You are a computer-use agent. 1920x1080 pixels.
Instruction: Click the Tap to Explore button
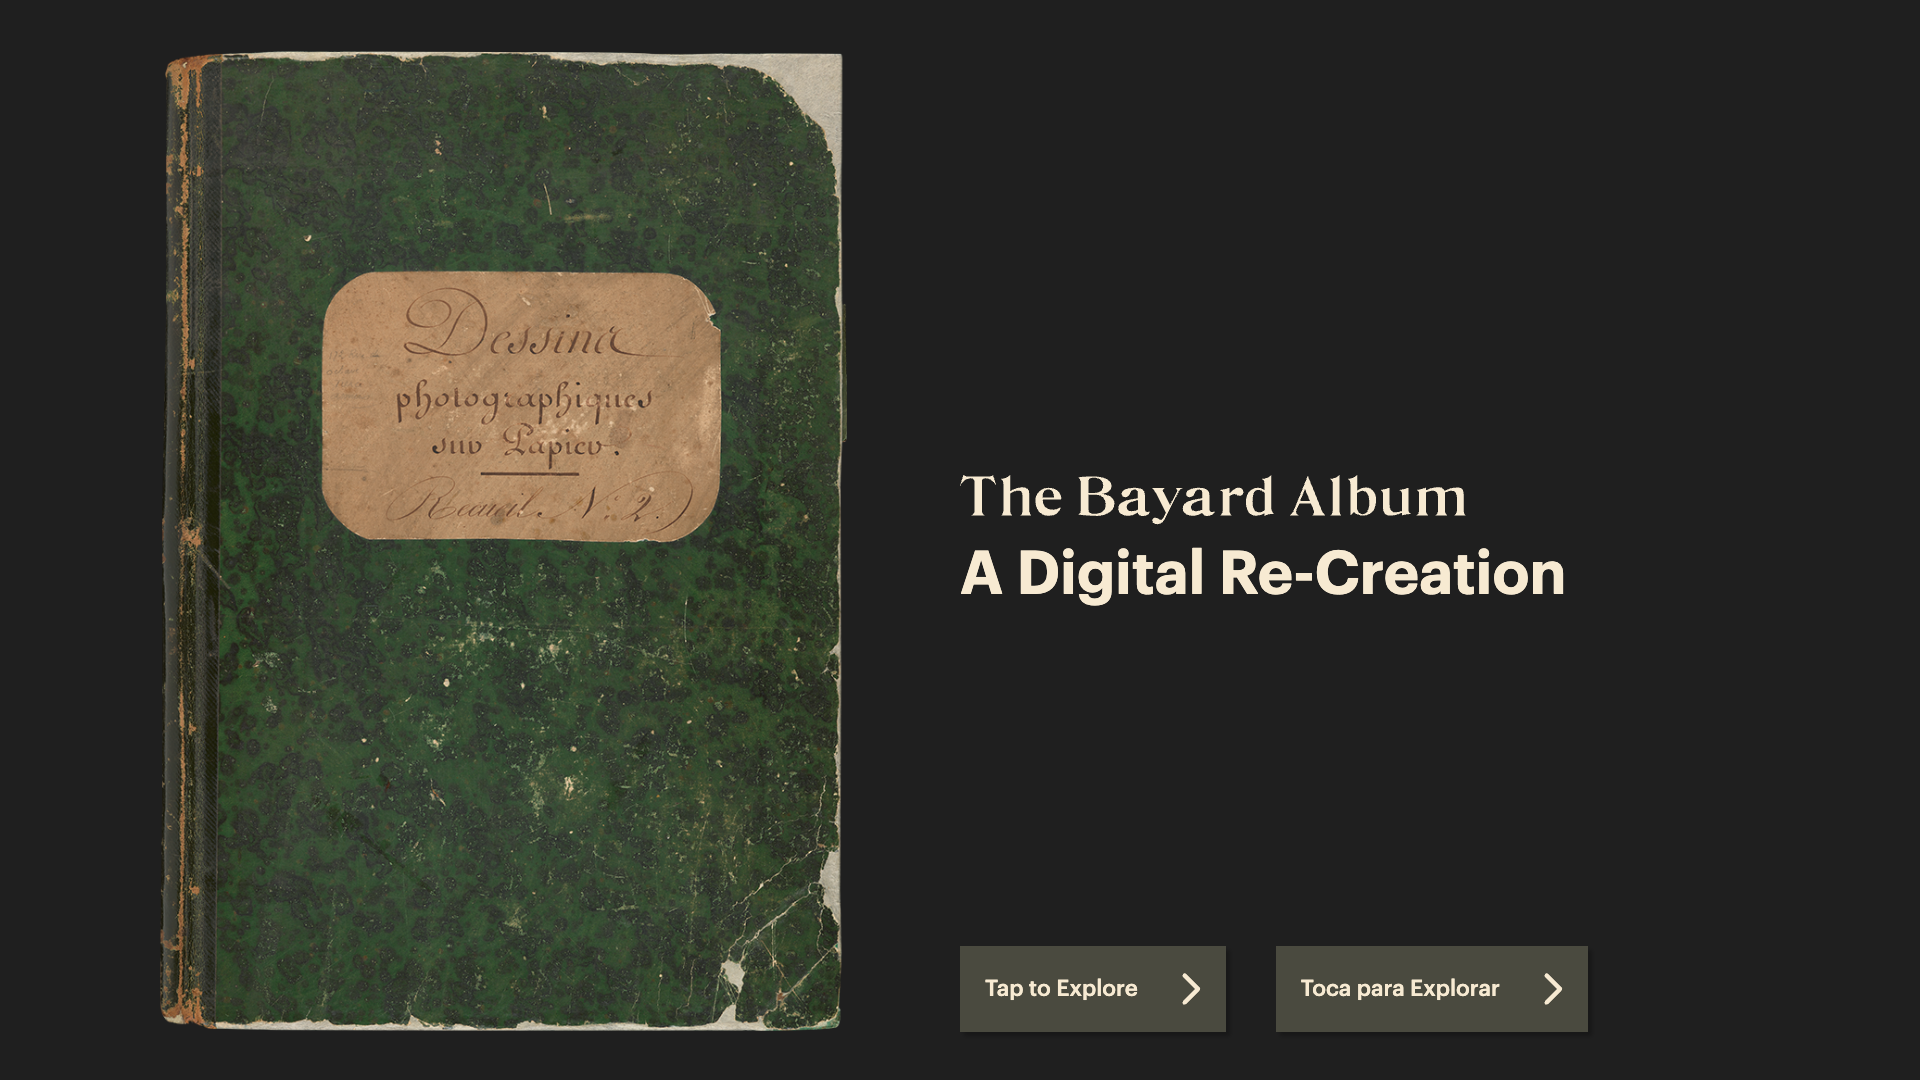pos(1092,988)
